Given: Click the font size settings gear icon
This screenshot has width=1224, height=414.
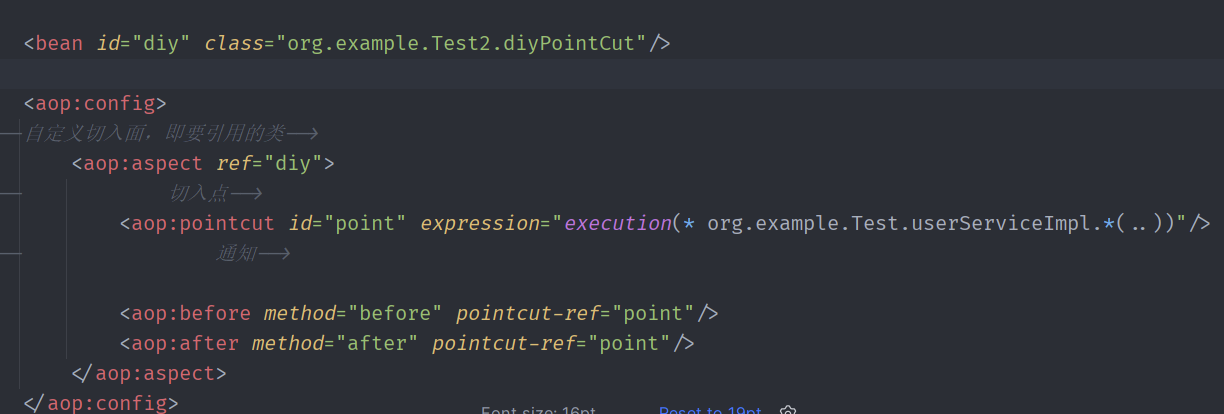Looking at the screenshot, I should click(x=788, y=411).
